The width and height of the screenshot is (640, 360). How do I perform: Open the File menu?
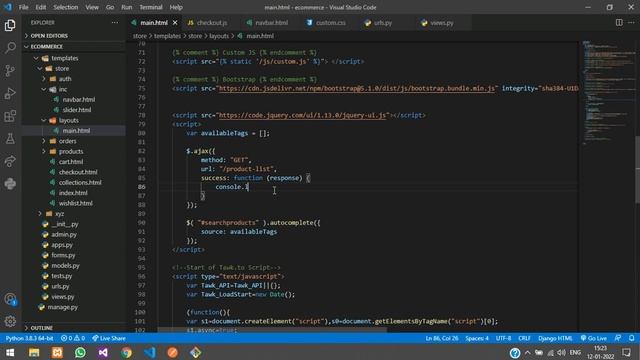(x=24, y=7)
